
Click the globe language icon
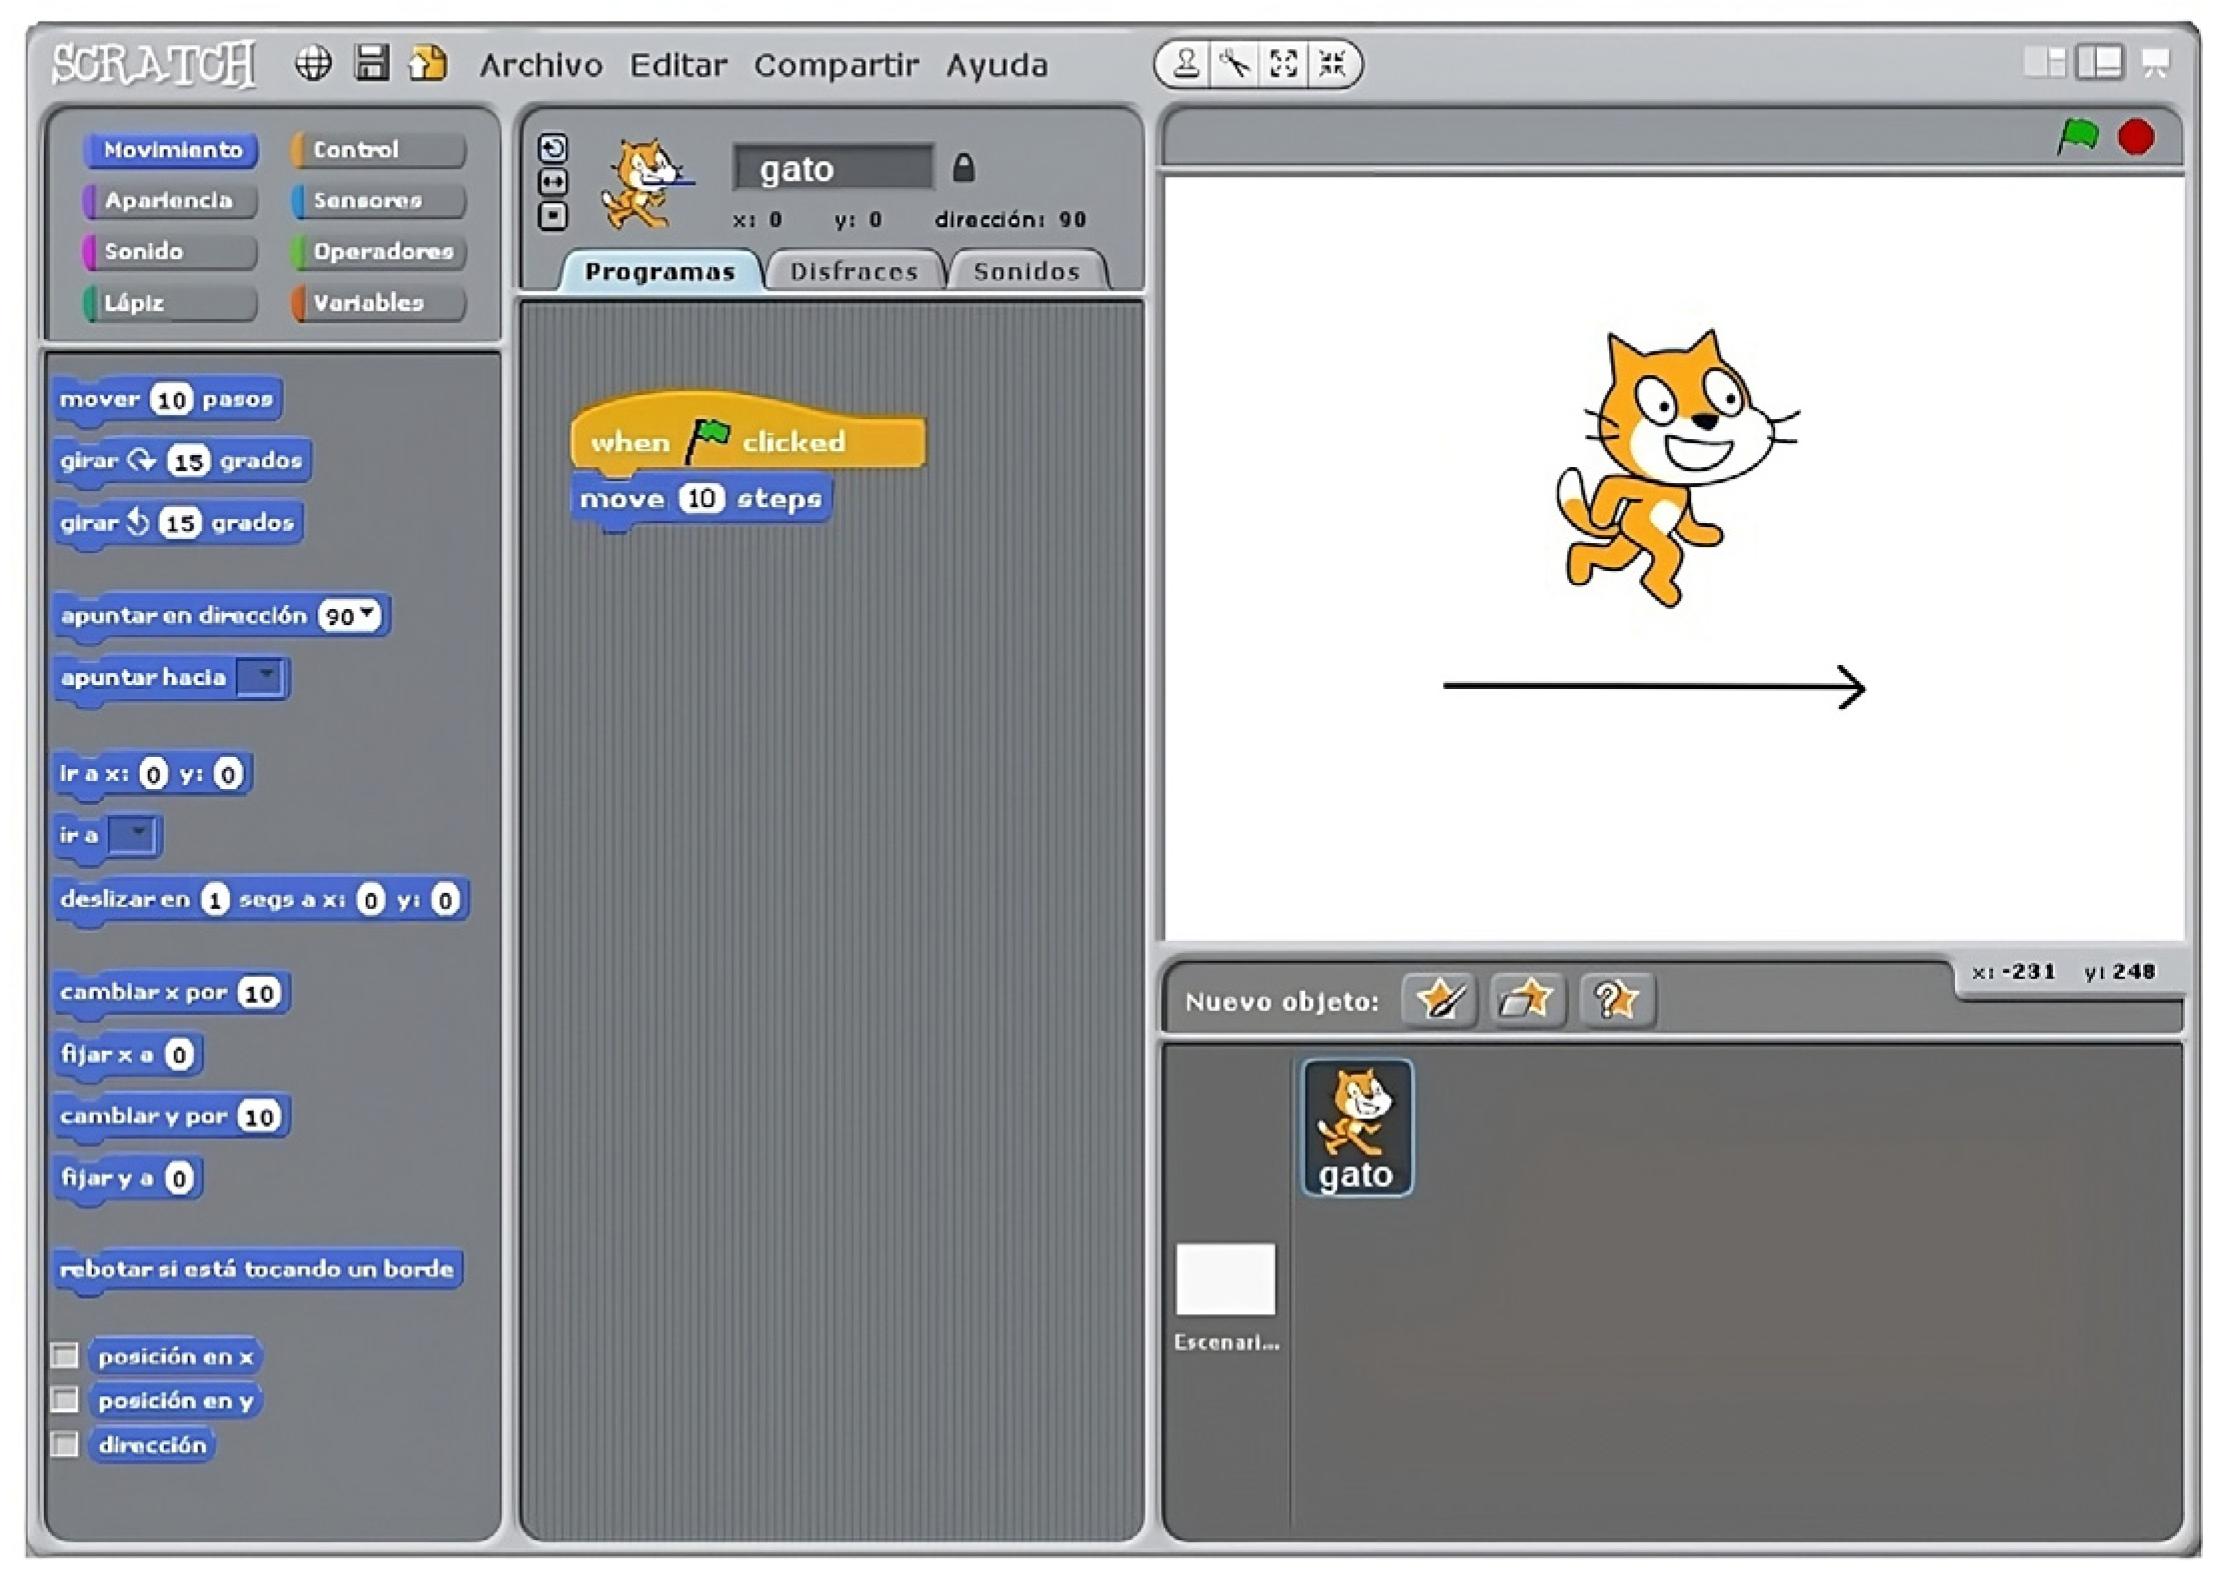tap(313, 65)
